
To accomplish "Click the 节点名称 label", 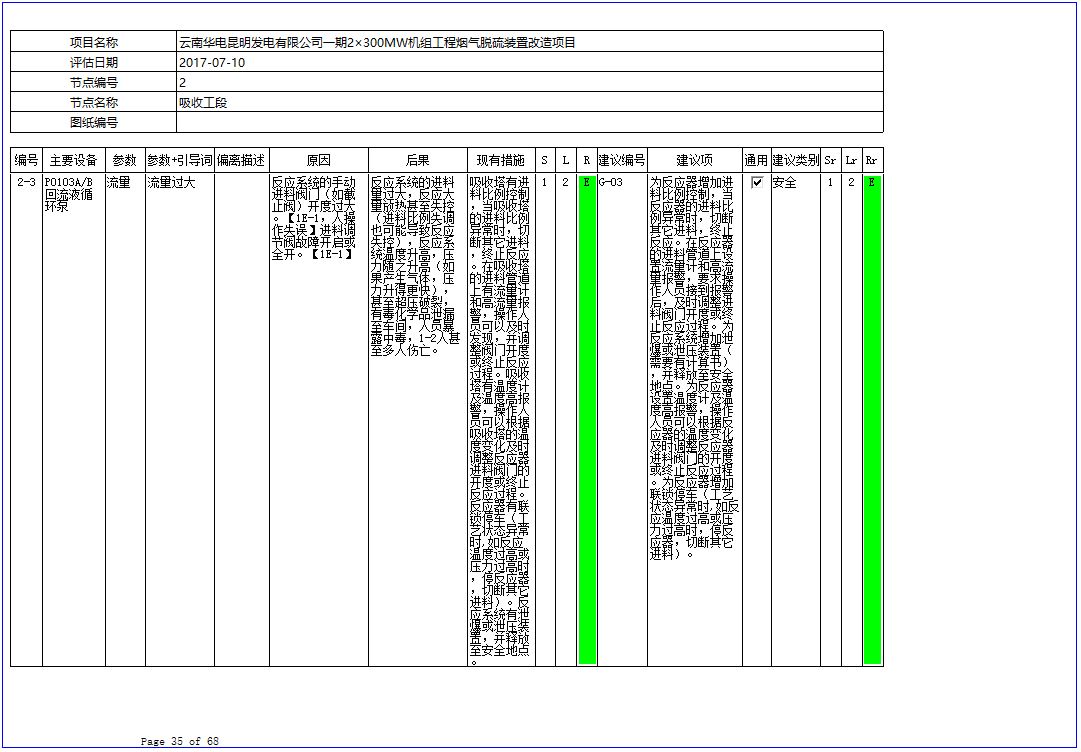I will point(94,102).
